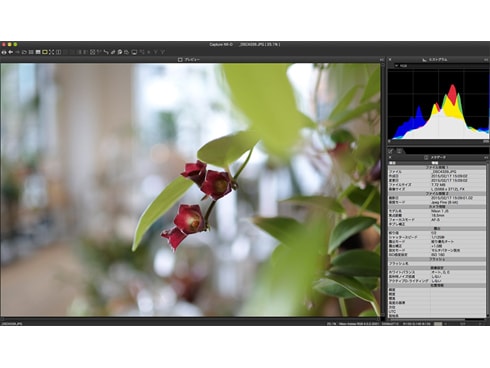The image size is (490, 368).
Task: Collapse the histogram panel using header arrows
Action: coord(486,60)
